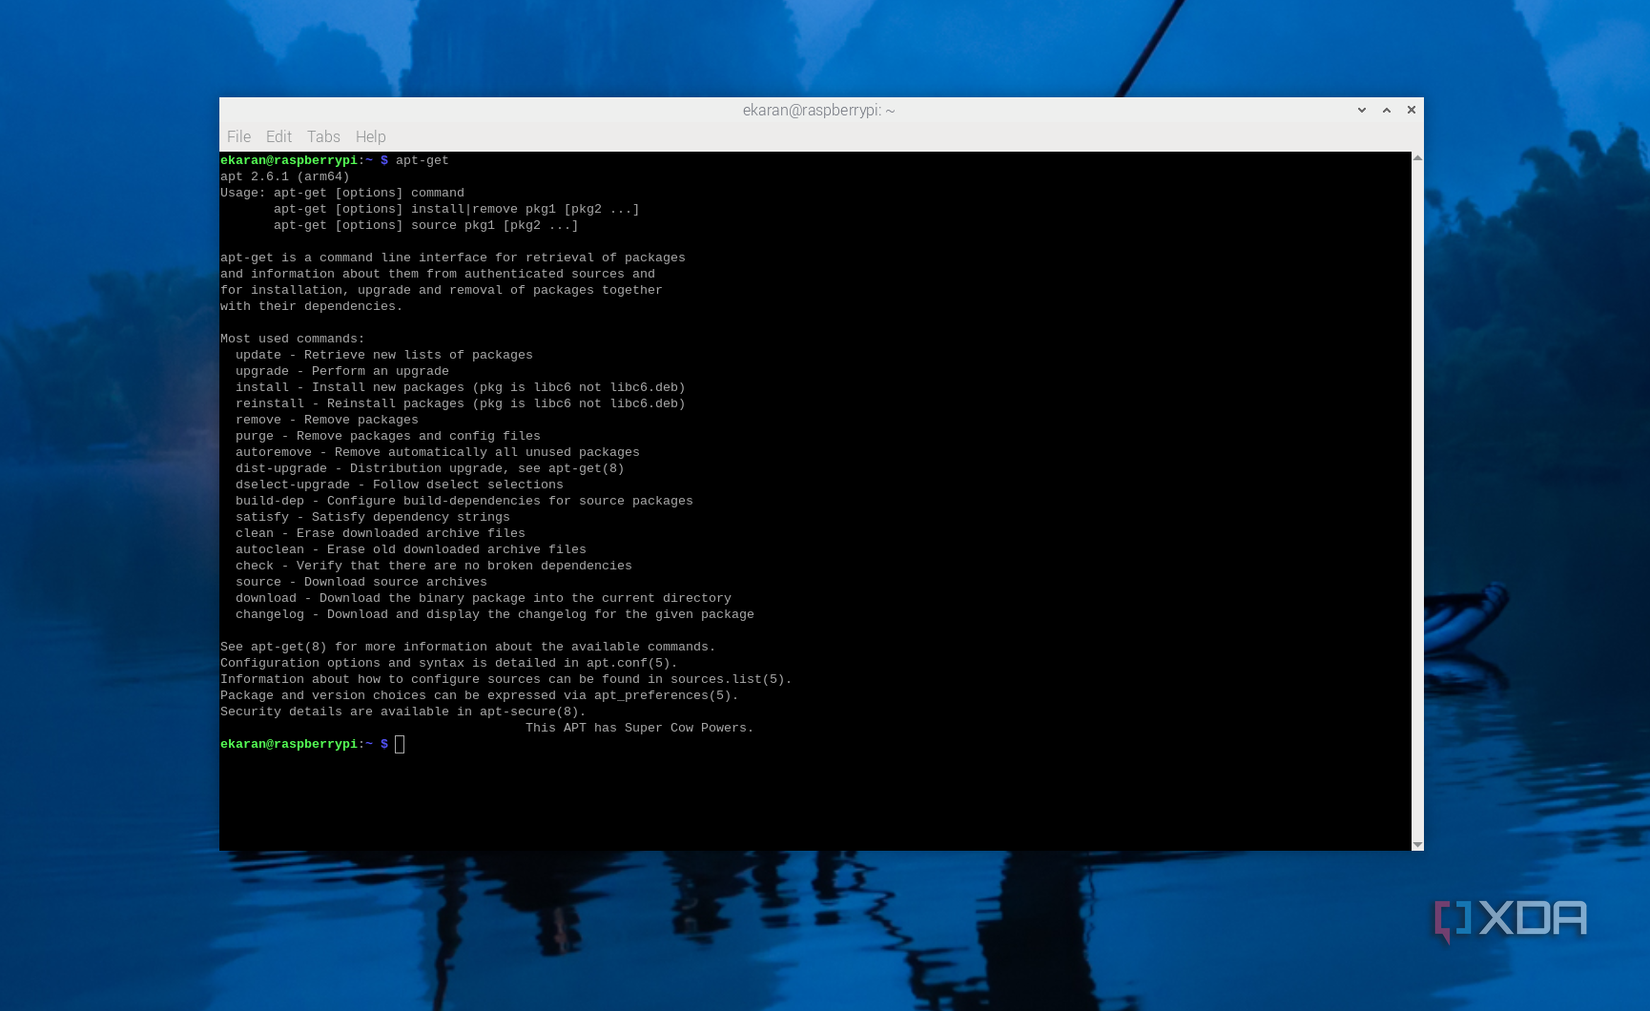Select the typed apt-get command
Screen dimensions: 1650x1011
[x=421, y=160]
